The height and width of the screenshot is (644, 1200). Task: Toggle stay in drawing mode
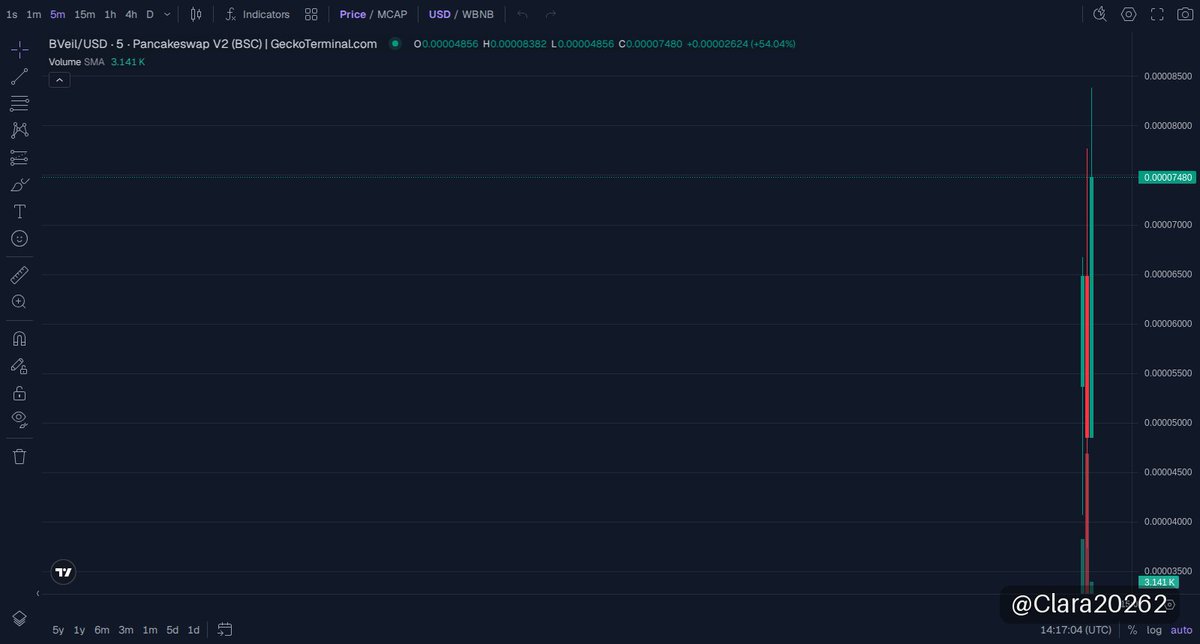click(19, 366)
